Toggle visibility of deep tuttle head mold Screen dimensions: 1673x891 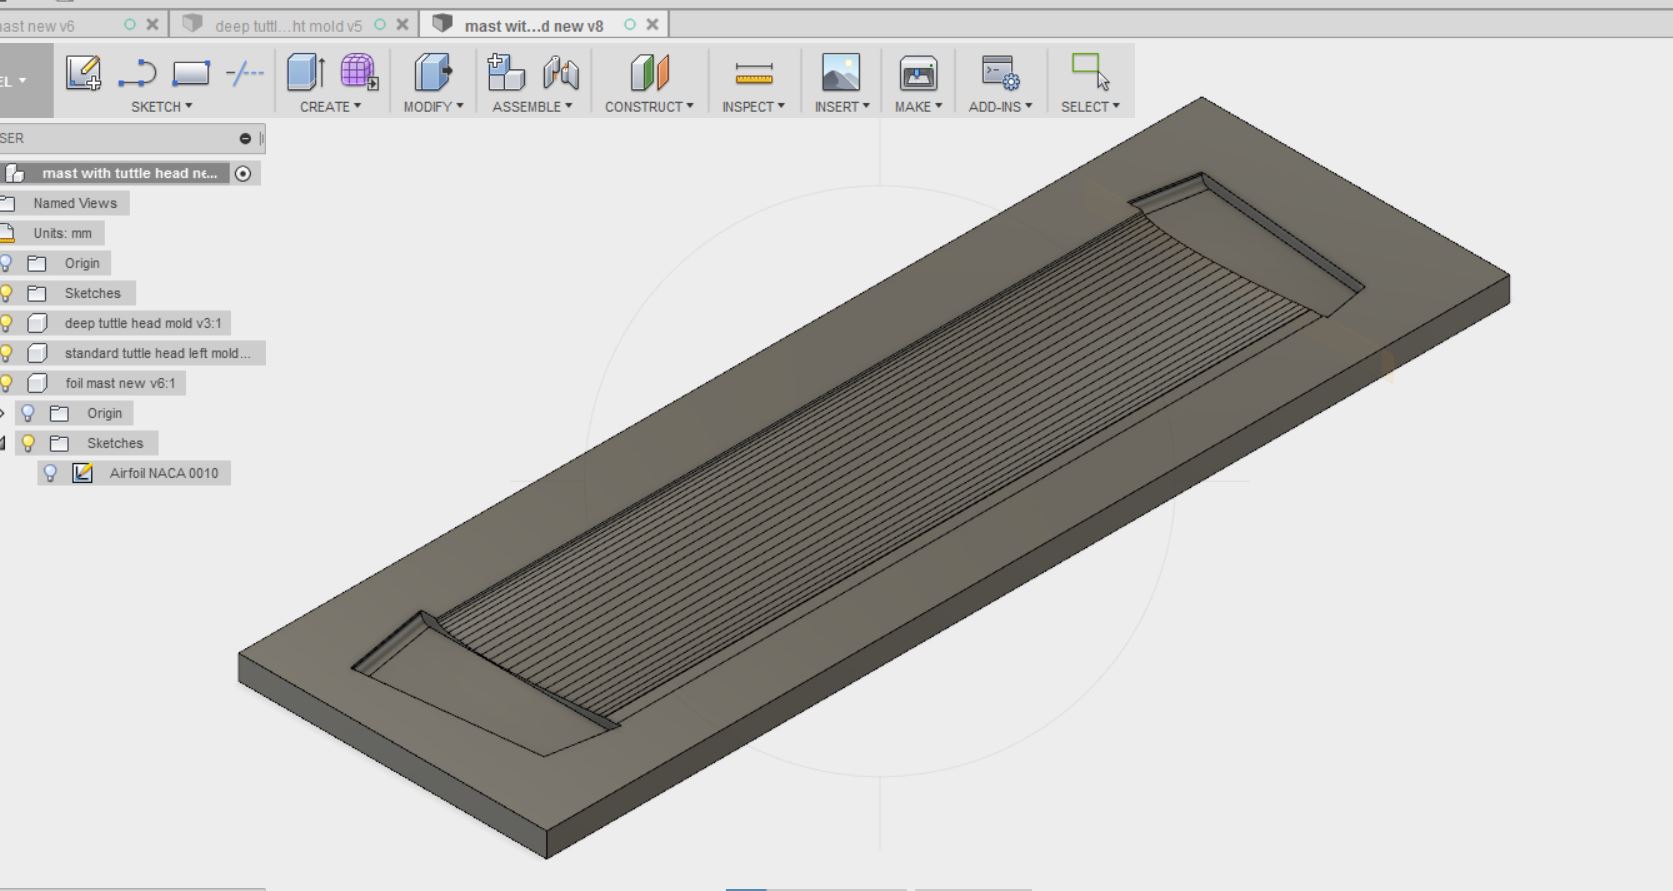click(6, 323)
